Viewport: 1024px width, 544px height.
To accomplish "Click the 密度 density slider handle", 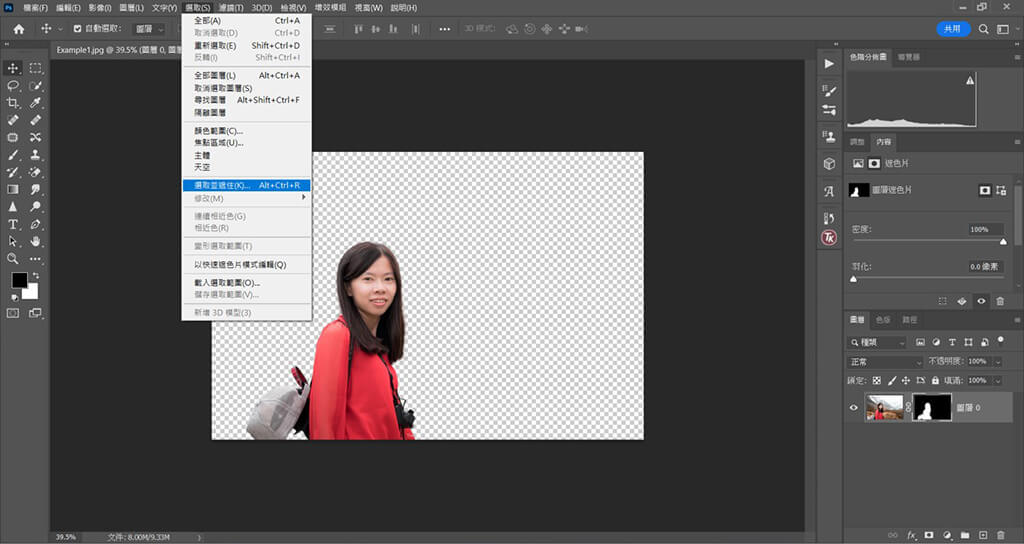I will (1003, 242).
